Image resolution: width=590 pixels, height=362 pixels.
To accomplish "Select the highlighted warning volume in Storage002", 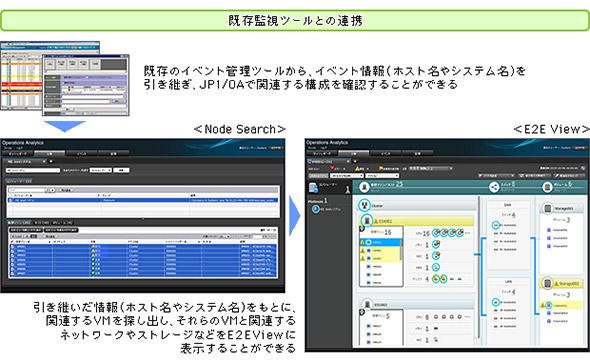I will click(549, 305).
